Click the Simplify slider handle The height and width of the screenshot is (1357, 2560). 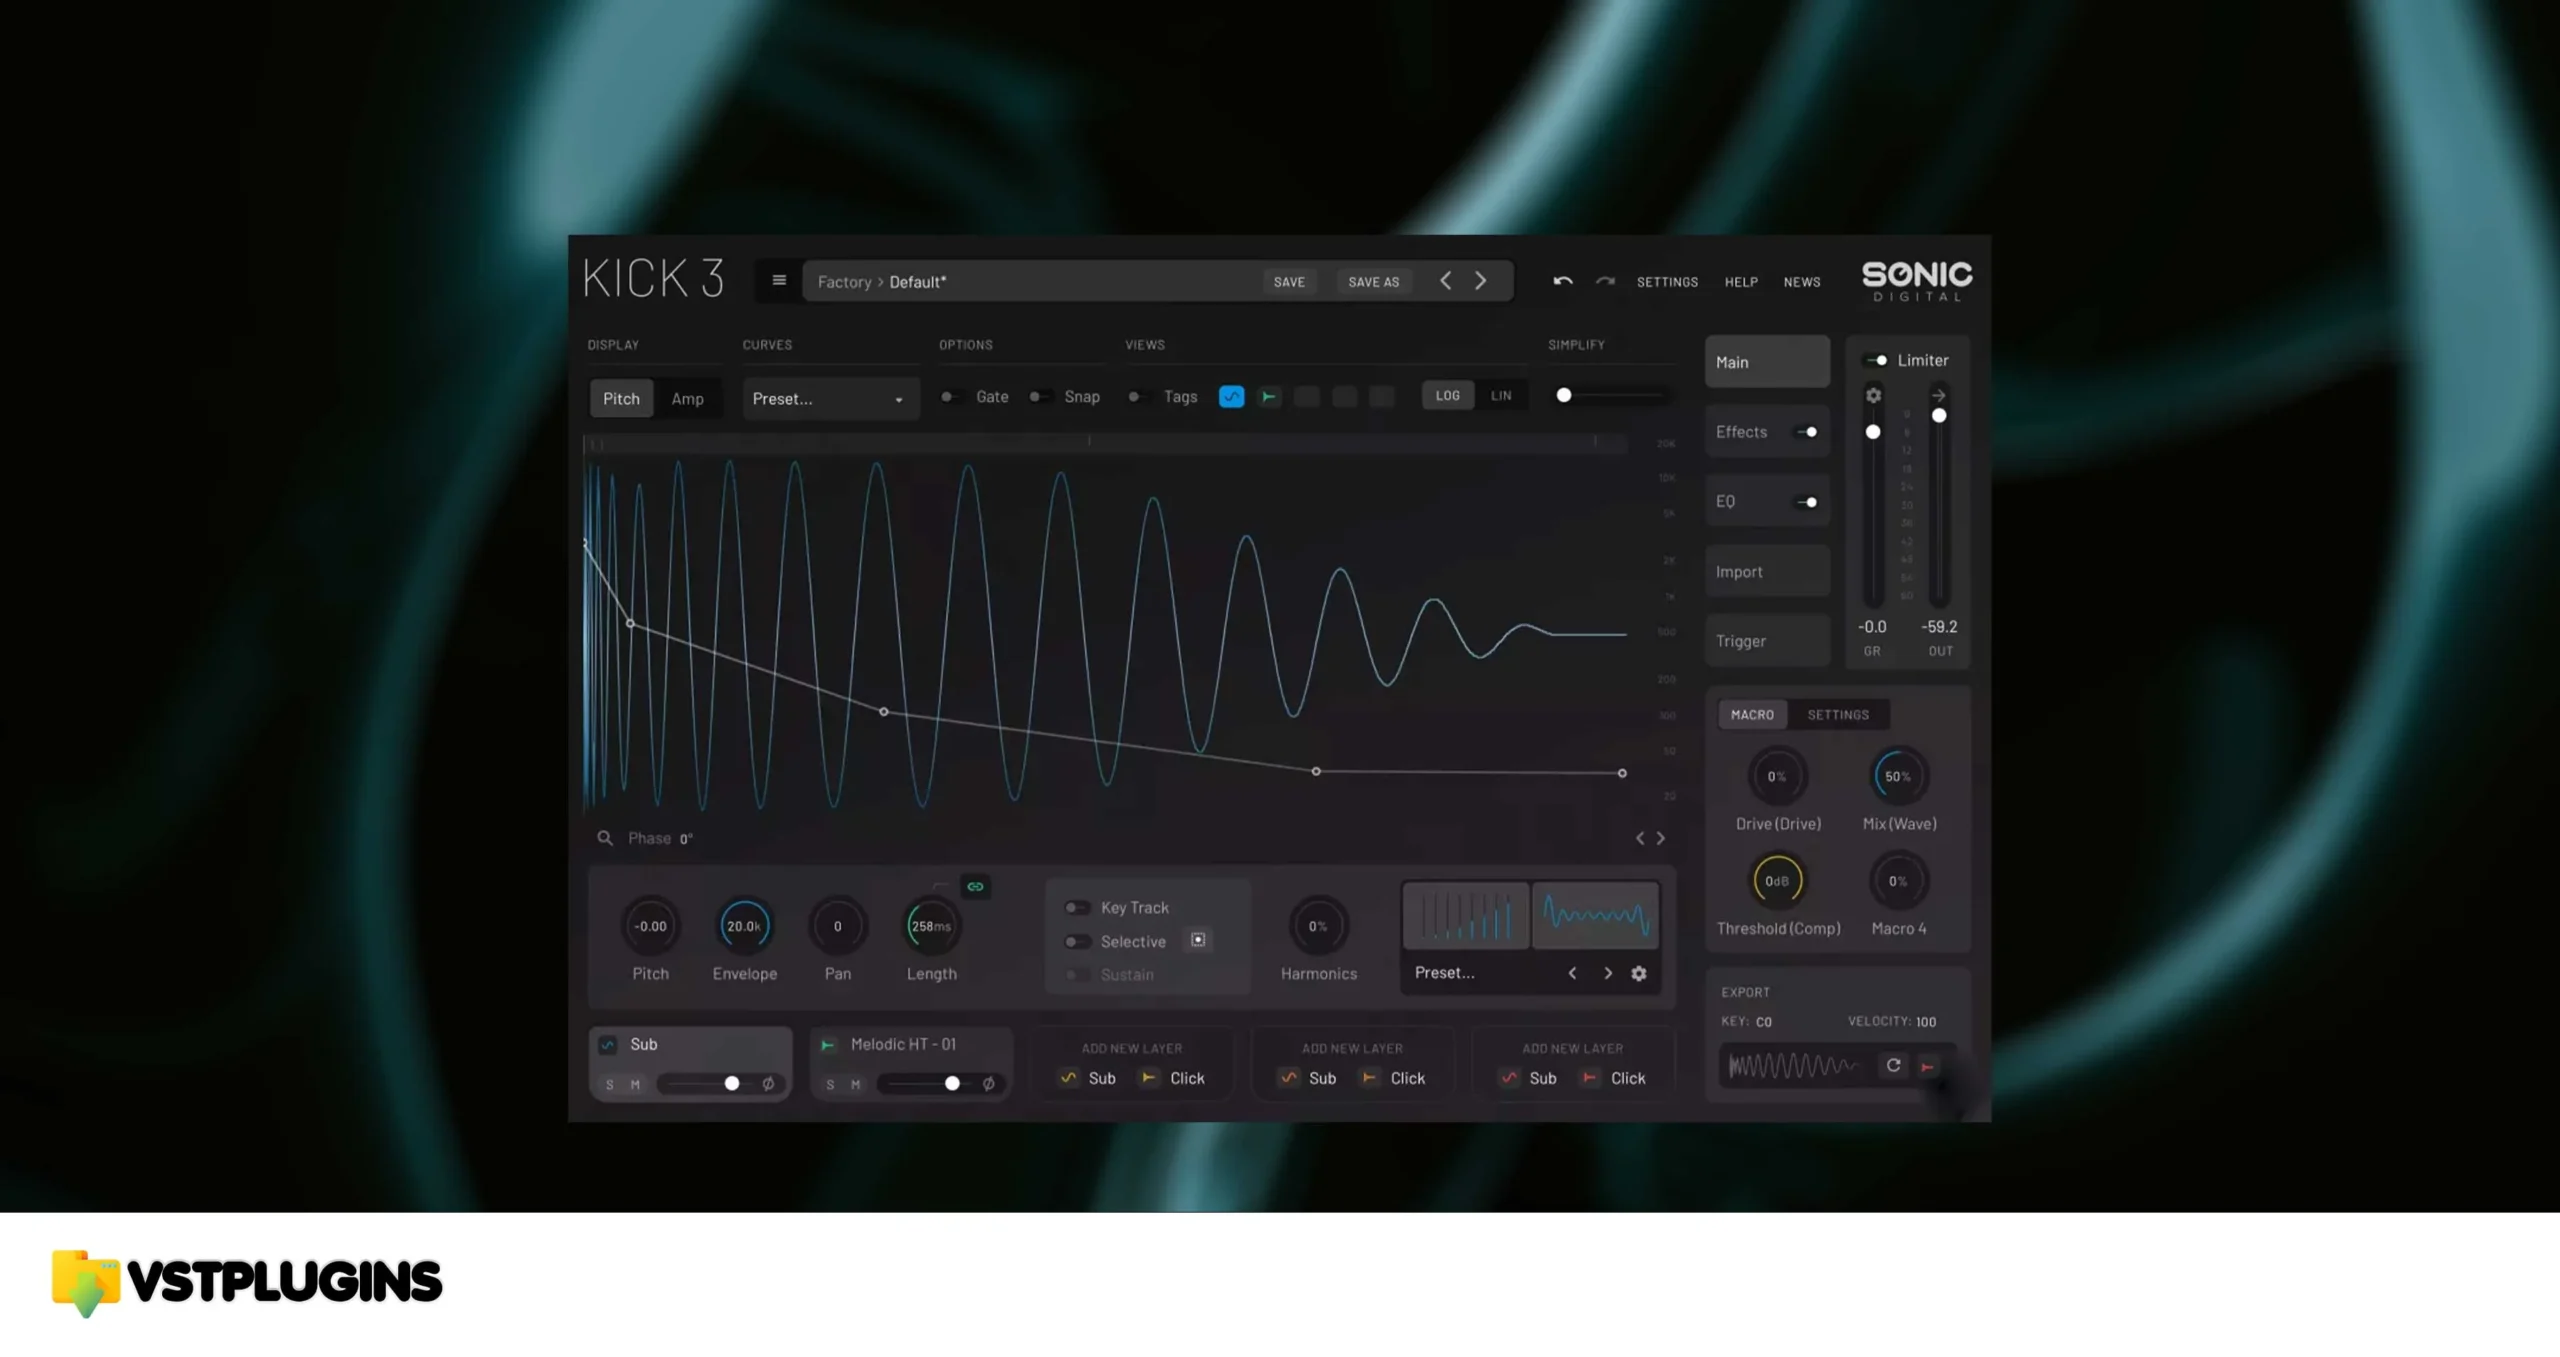click(x=1564, y=396)
